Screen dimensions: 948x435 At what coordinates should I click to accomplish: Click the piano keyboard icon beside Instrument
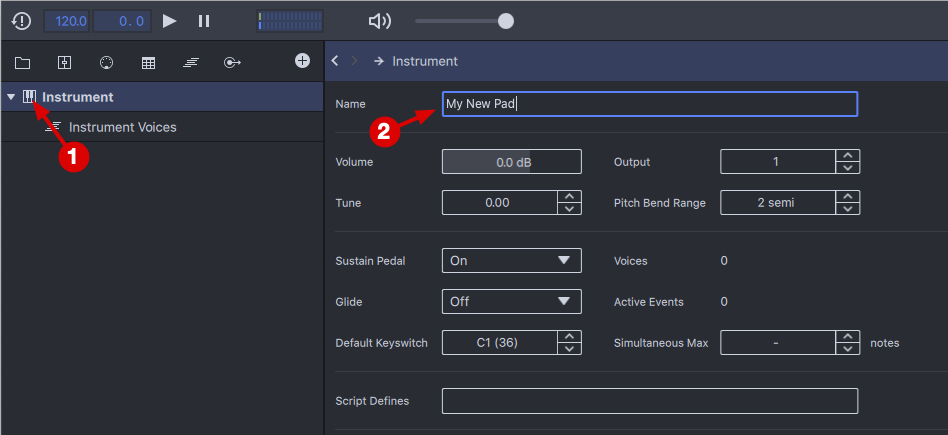click(x=29, y=96)
